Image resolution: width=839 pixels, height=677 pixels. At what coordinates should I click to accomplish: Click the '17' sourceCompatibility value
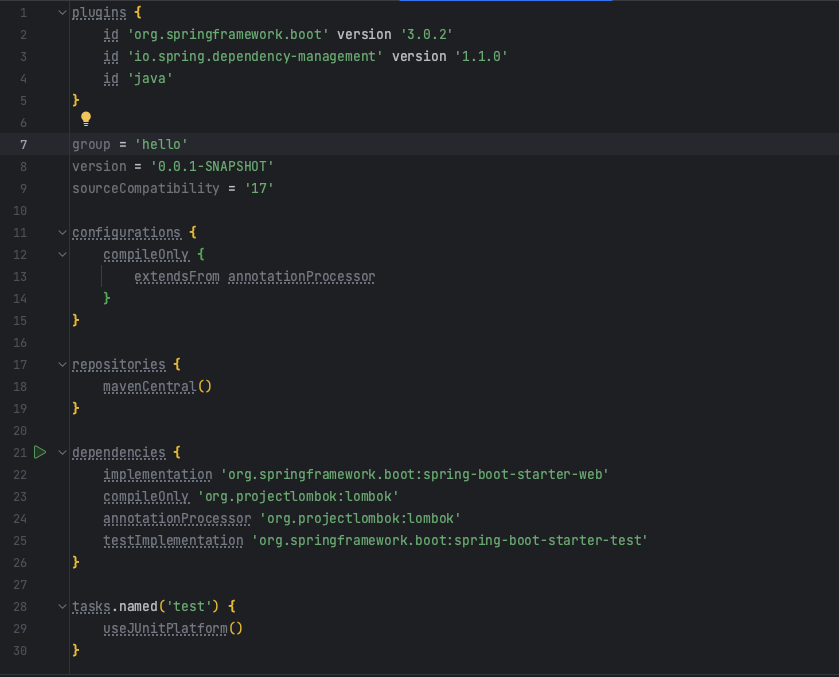(259, 188)
